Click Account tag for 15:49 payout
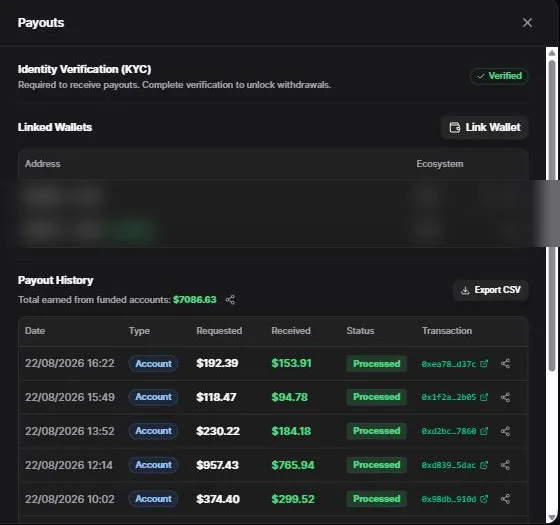Viewport: 560px width, 525px height. (x=153, y=397)
